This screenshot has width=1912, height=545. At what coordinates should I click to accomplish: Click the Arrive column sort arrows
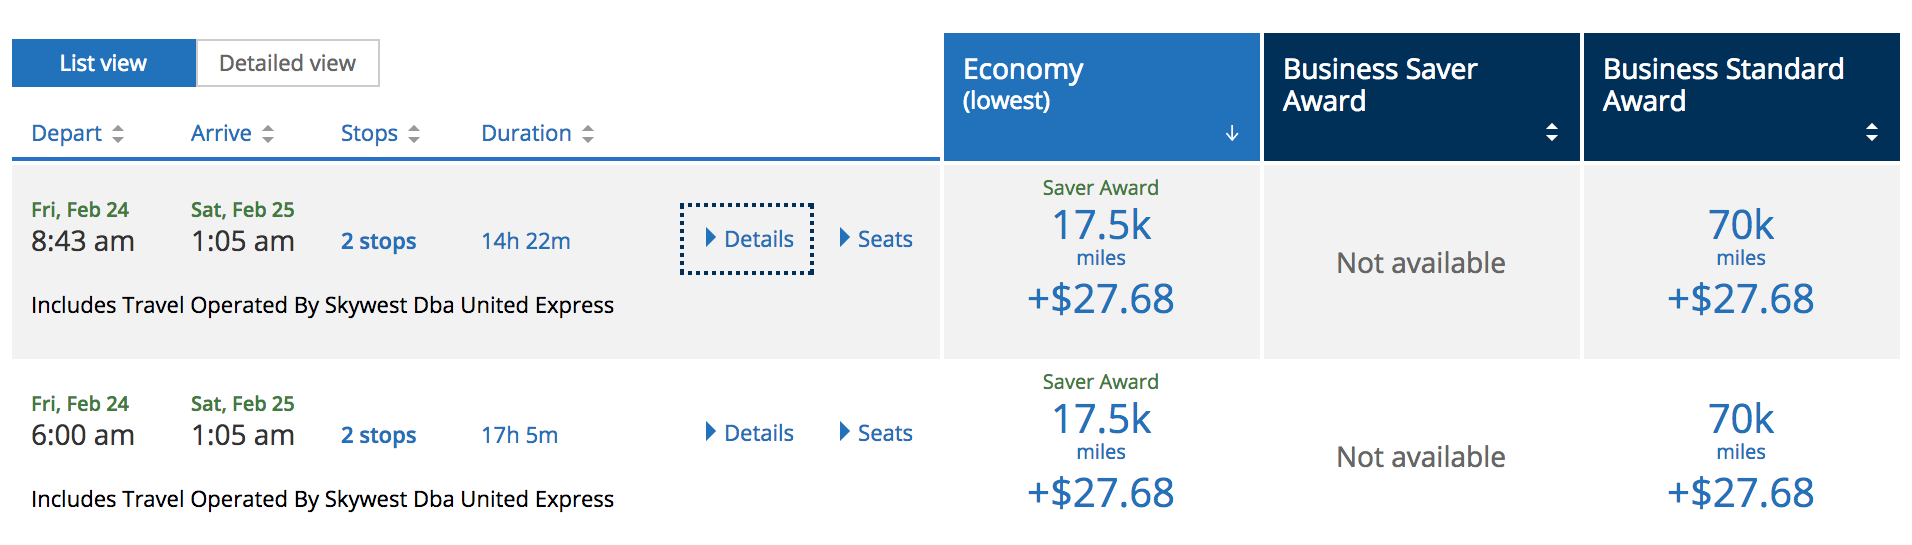(268, 134)
